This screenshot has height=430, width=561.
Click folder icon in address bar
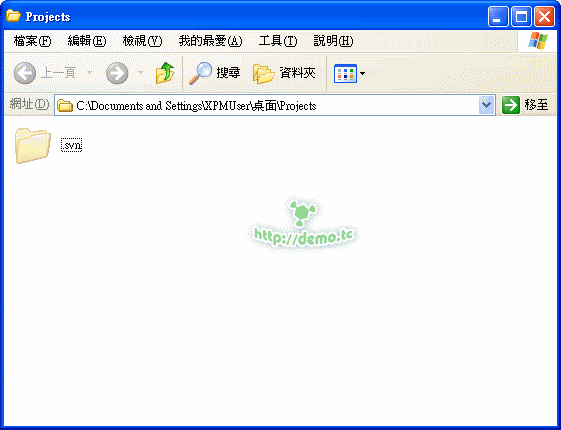65,106
